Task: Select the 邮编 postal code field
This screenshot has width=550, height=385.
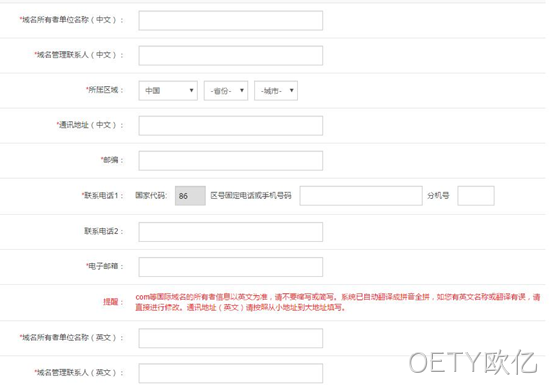Action: click(x=230, y=161)
